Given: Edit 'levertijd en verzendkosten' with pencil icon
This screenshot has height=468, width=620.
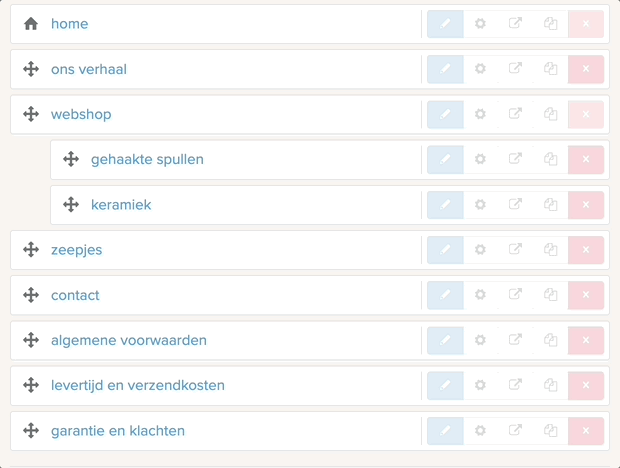Looking at the screenshot, I should [445, 385].
